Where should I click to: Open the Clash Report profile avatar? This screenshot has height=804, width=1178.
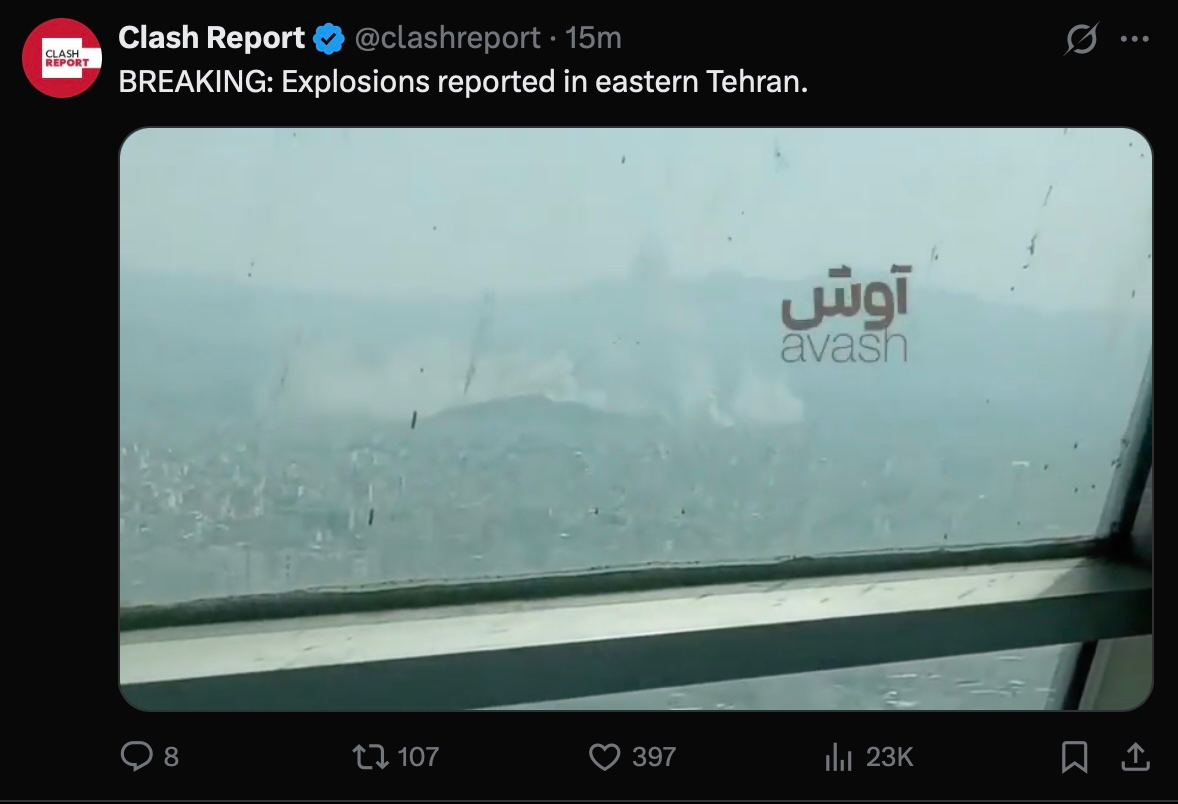click(x=62, y=58)
